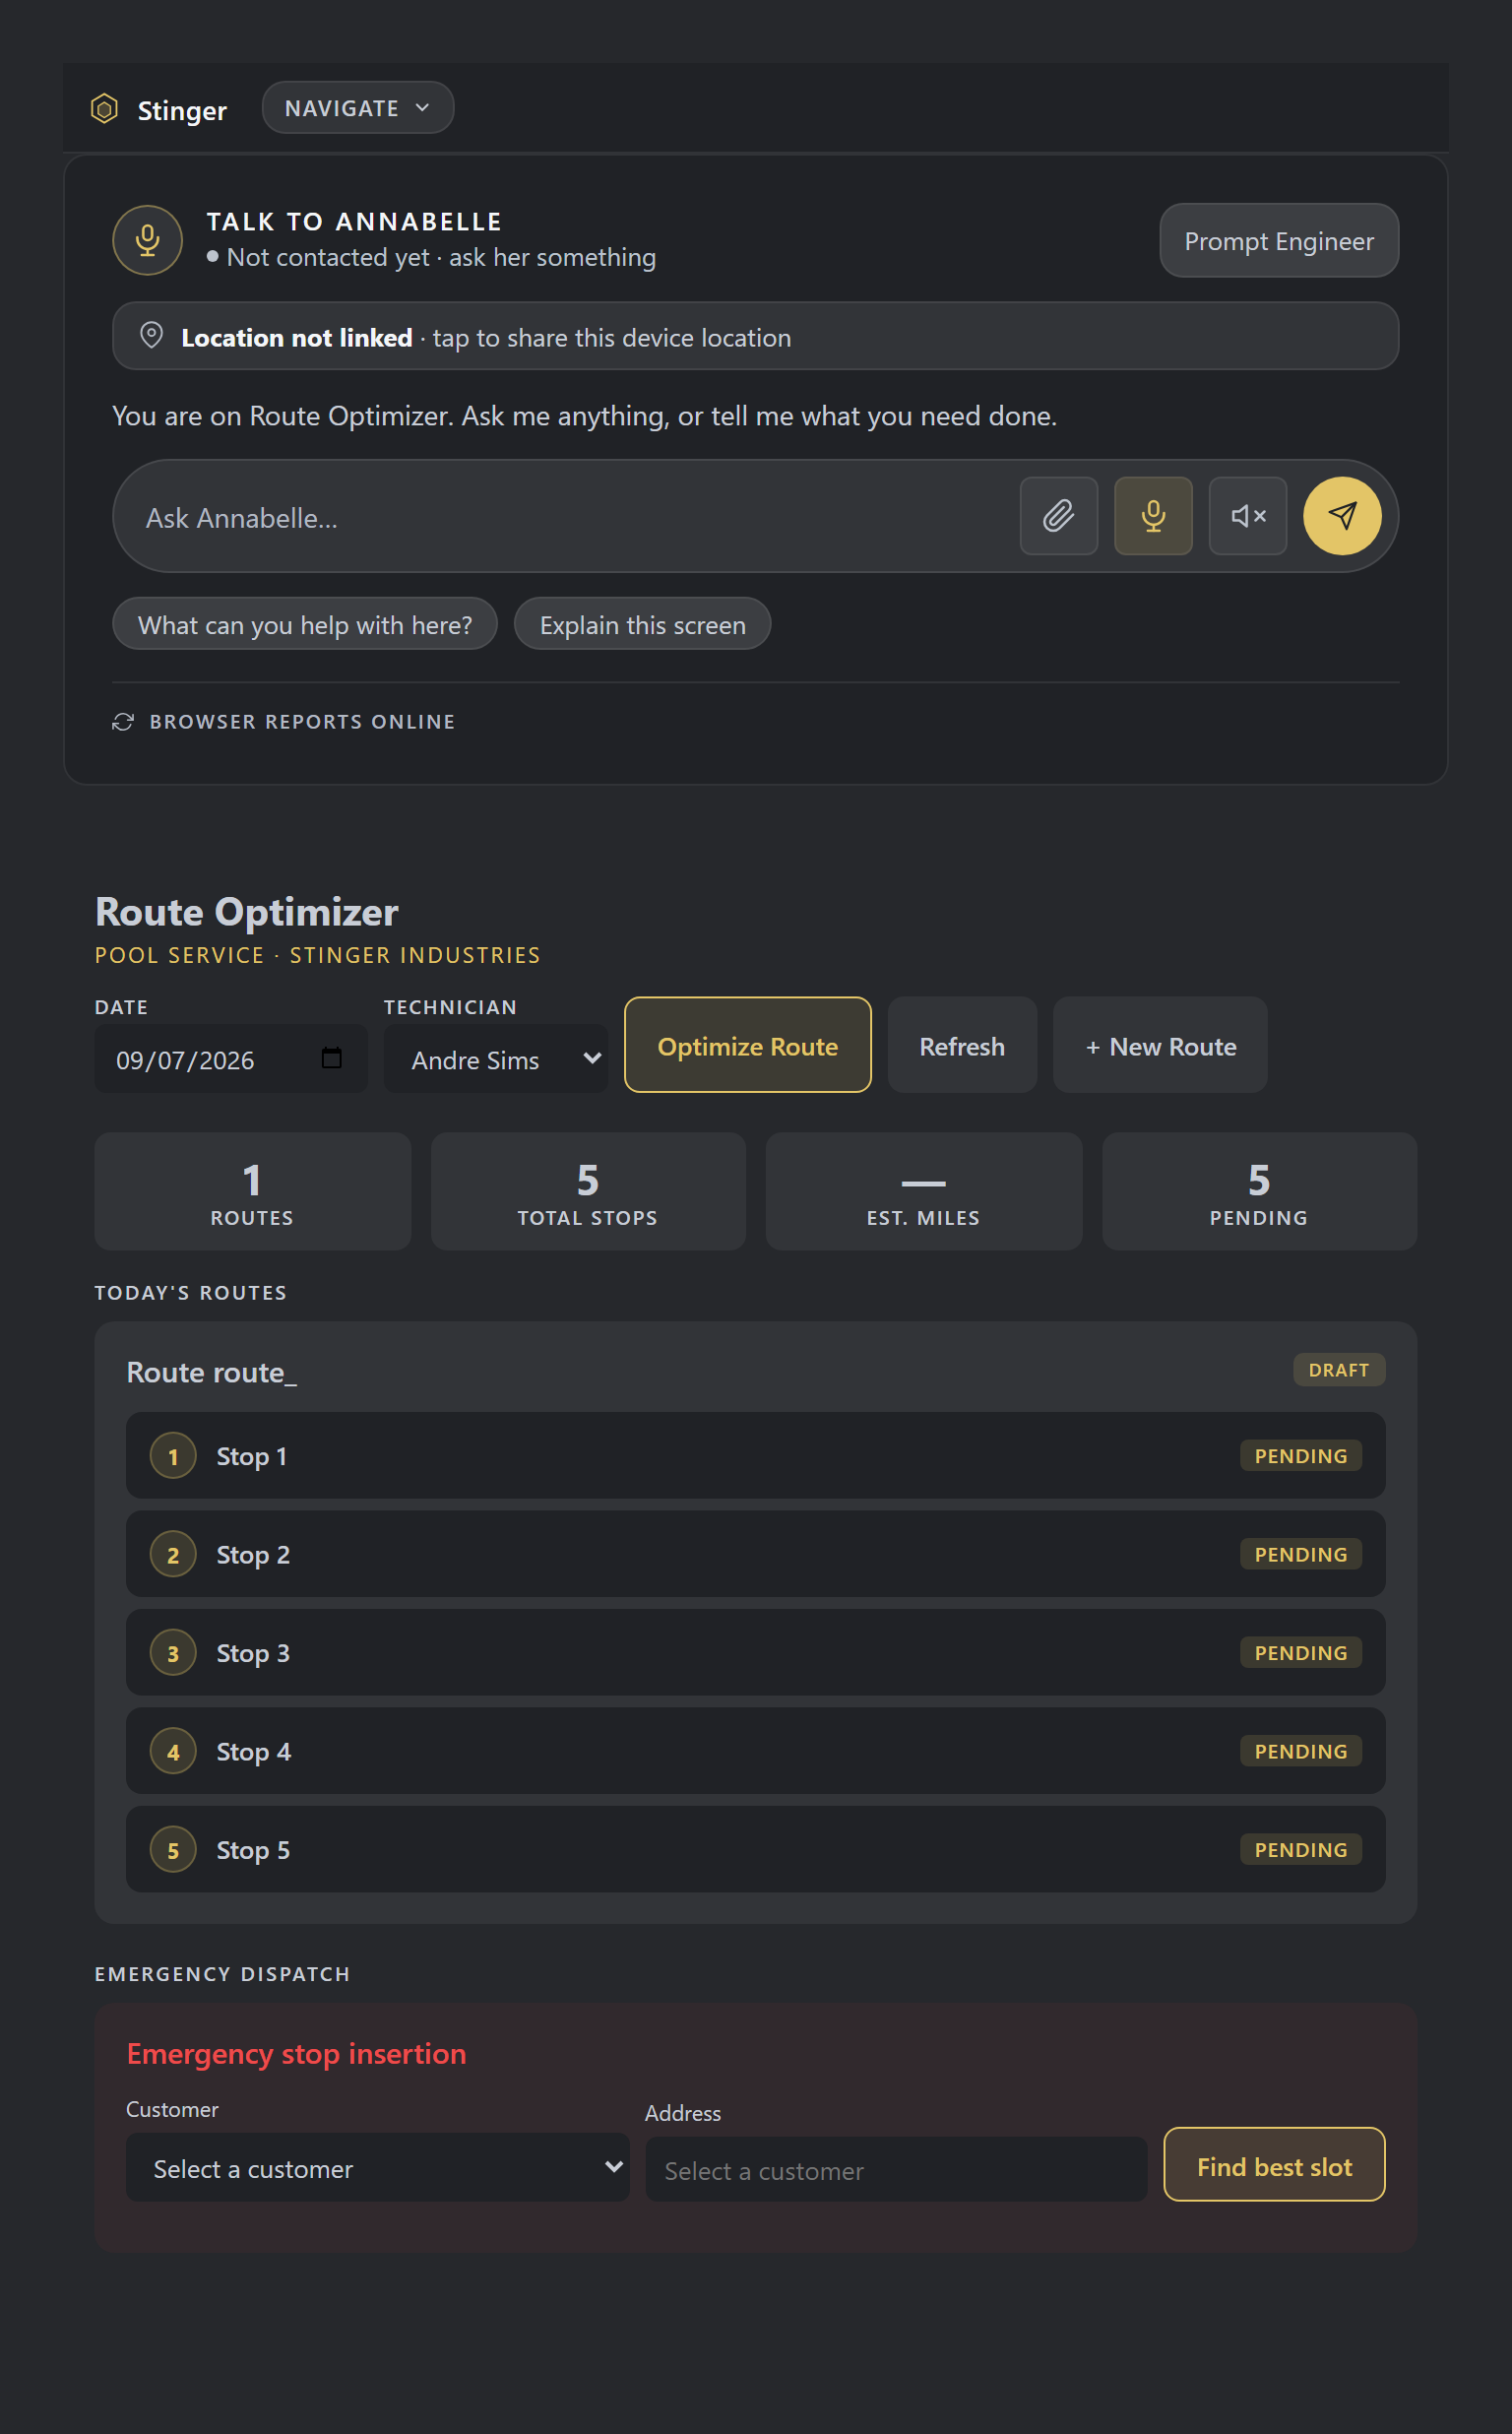Image resolution: width=1512 pixels, height=2434 pixels.
Task: Click the Prompt Engineer button
Action: [x=1279, y=241]
